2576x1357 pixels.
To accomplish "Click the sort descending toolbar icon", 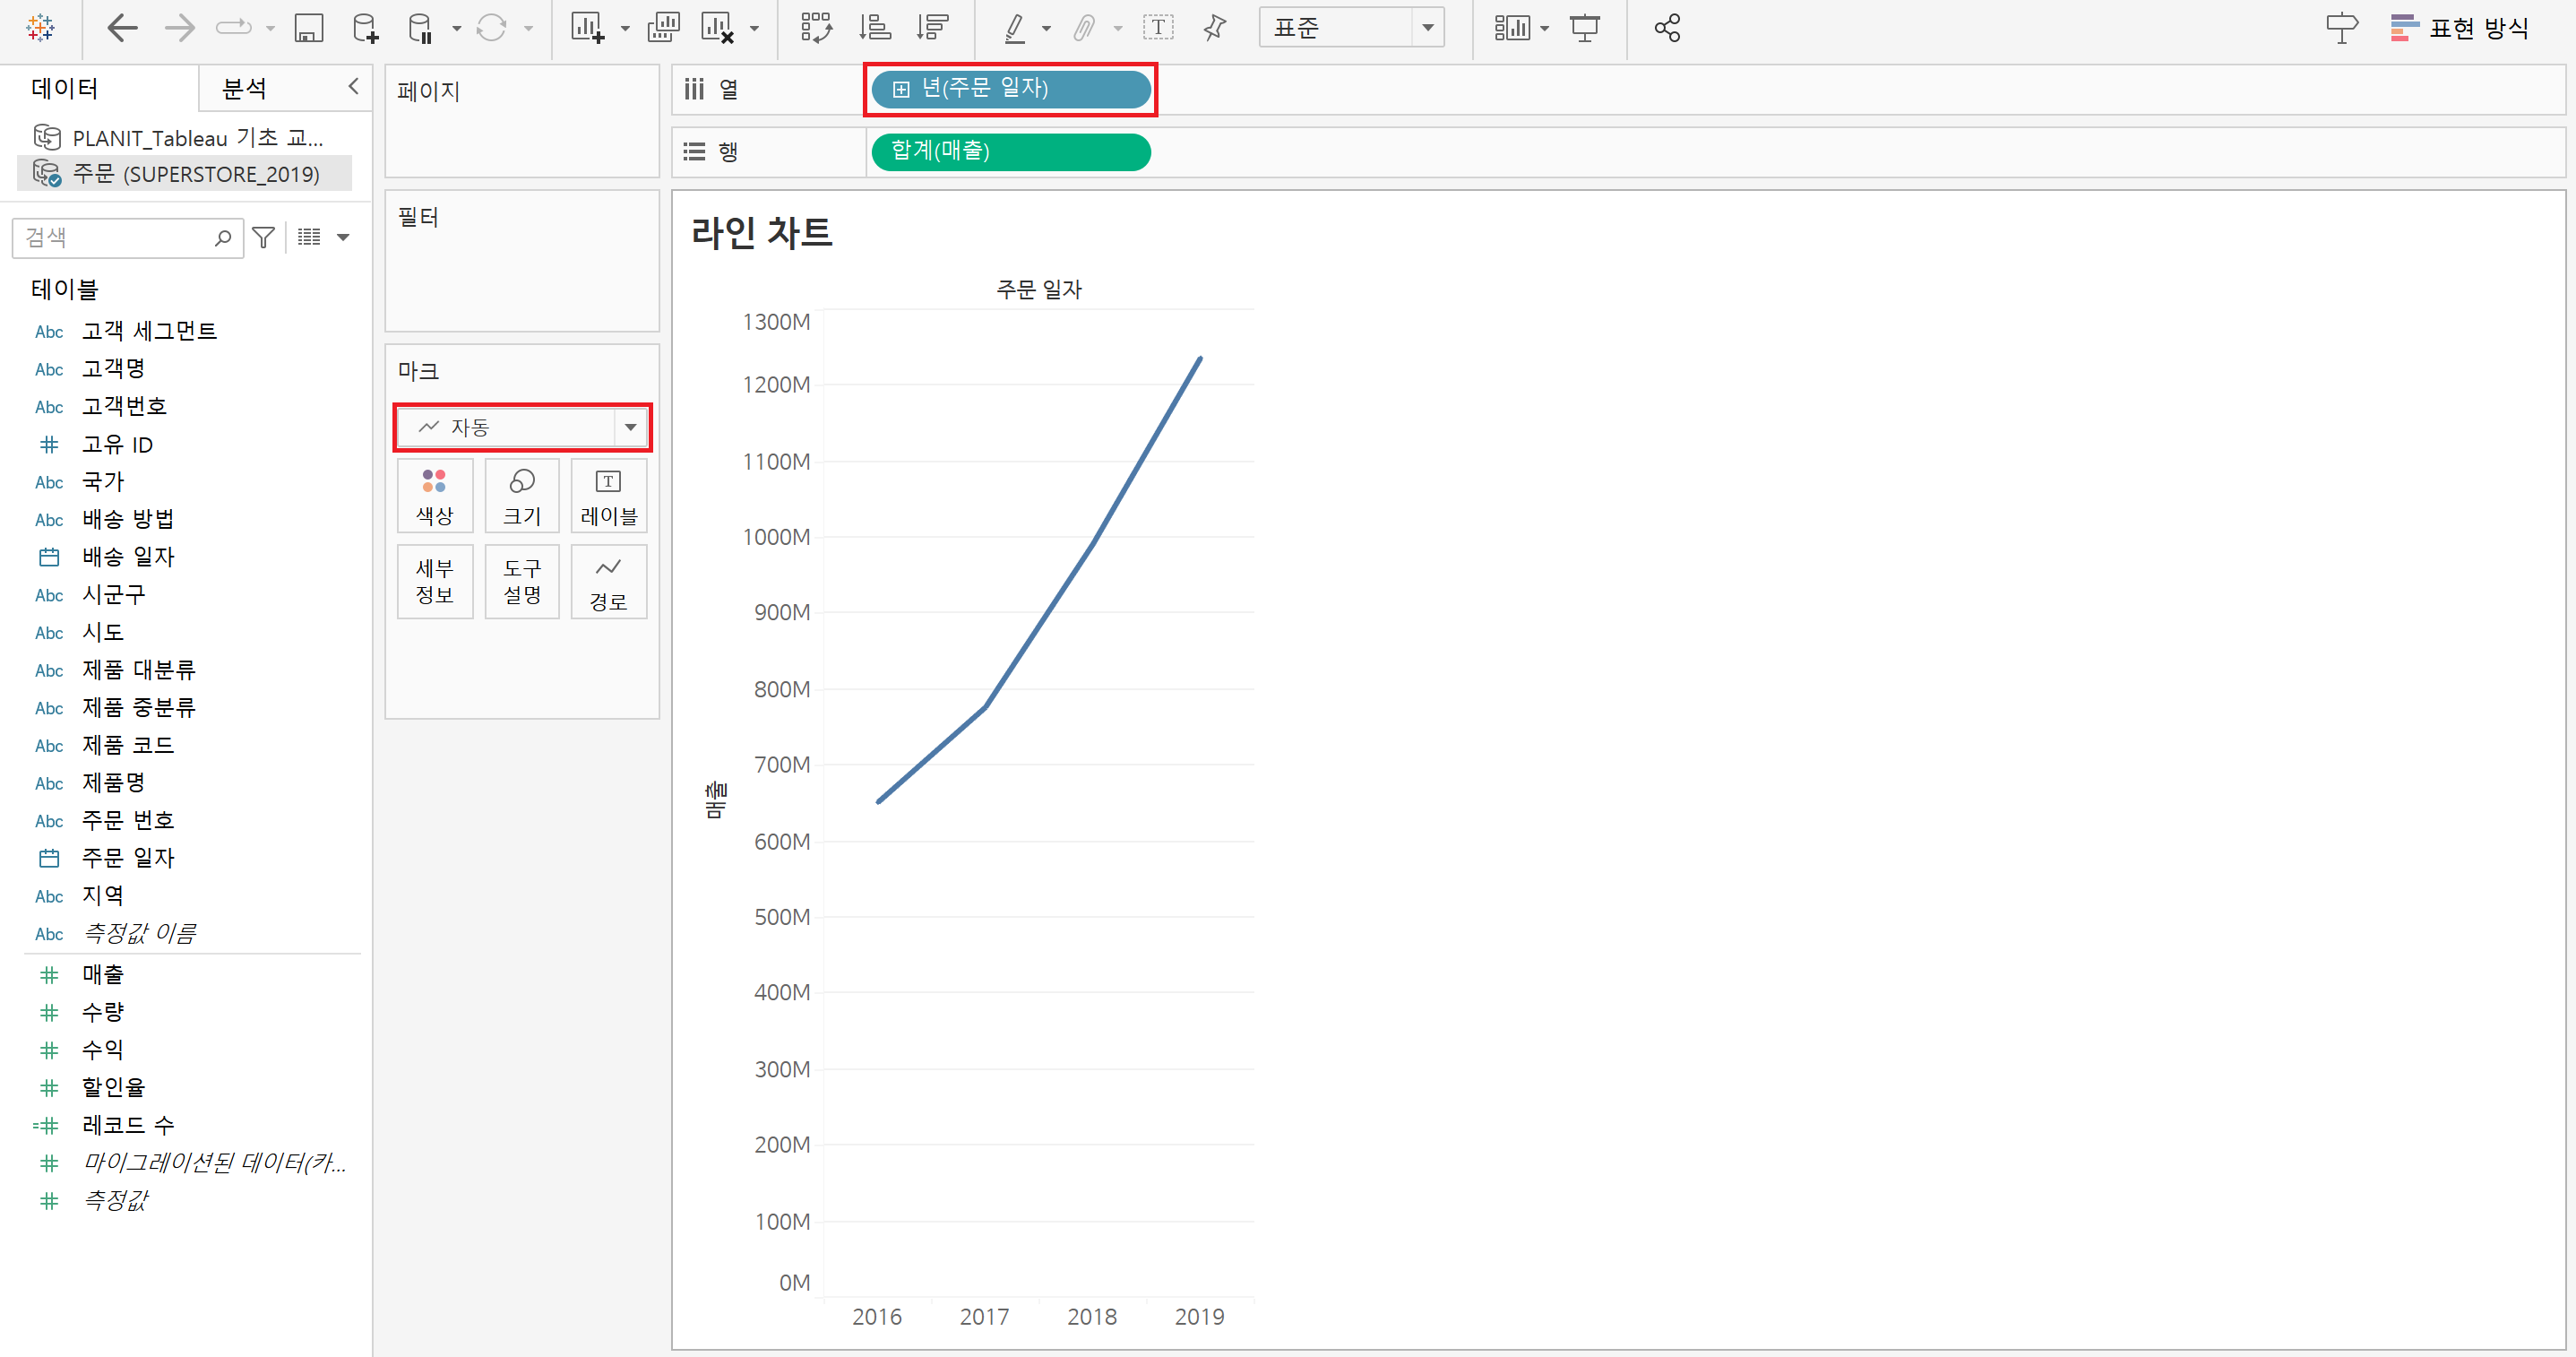I will (x=932, y=28).
